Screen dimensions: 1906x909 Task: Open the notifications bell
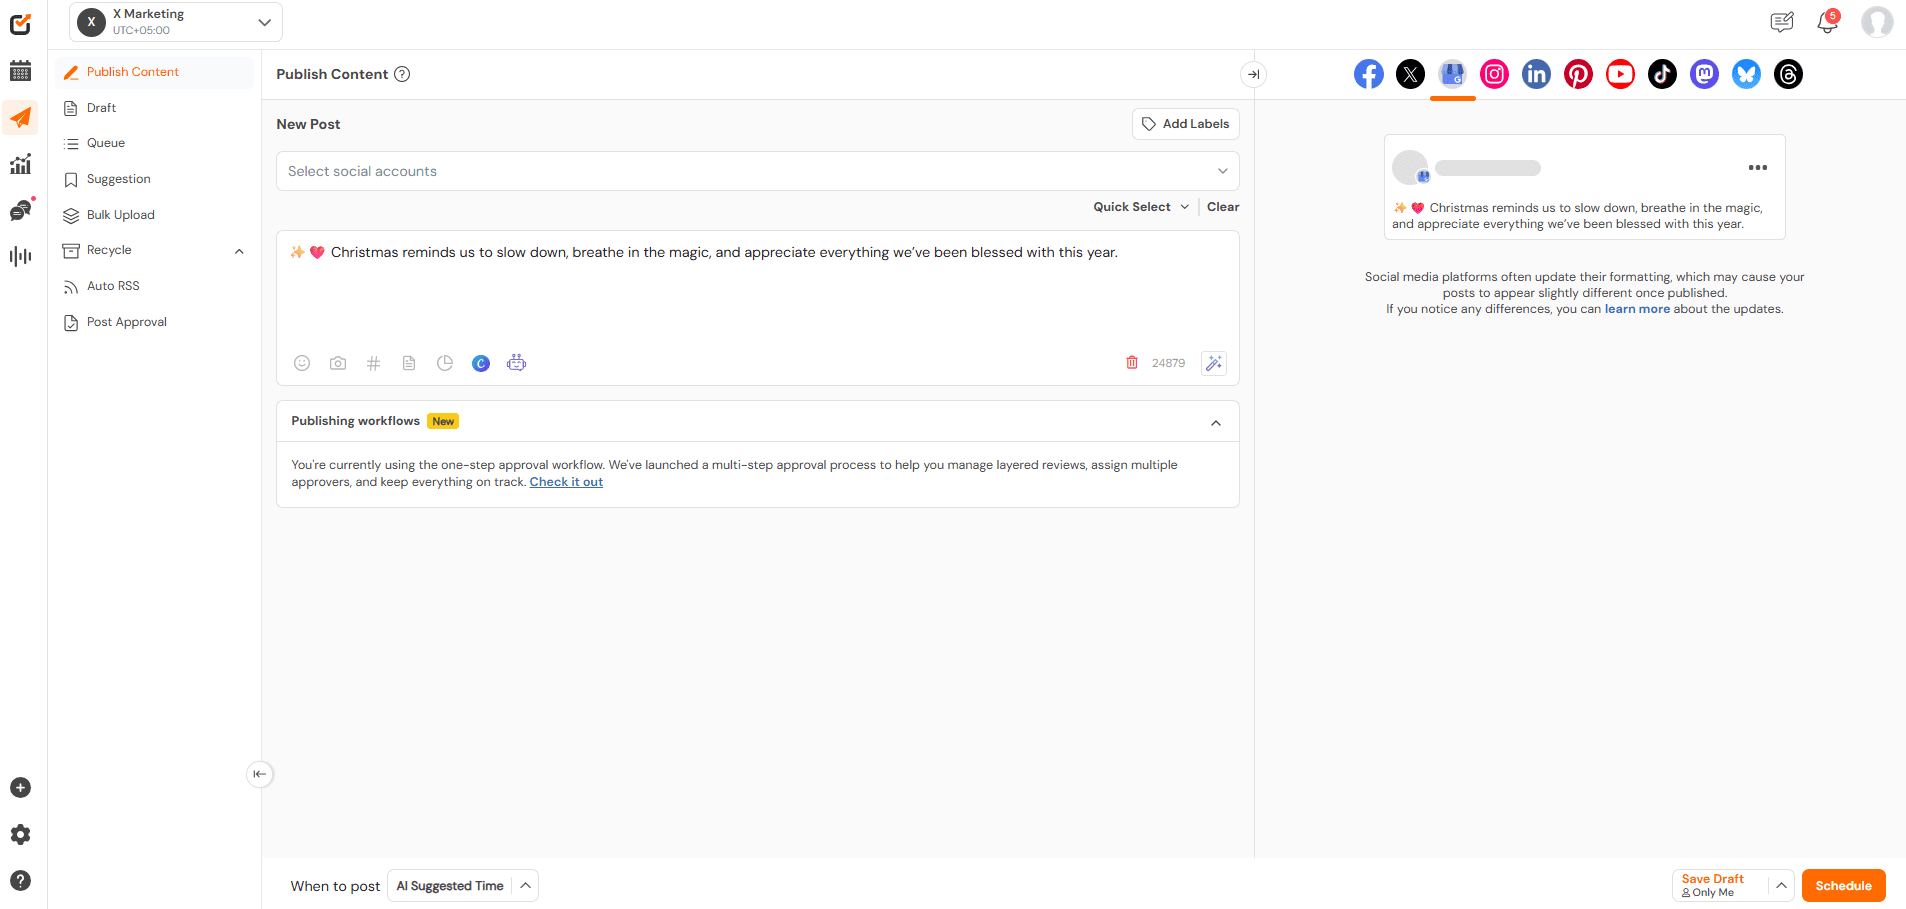(1826, 21)
